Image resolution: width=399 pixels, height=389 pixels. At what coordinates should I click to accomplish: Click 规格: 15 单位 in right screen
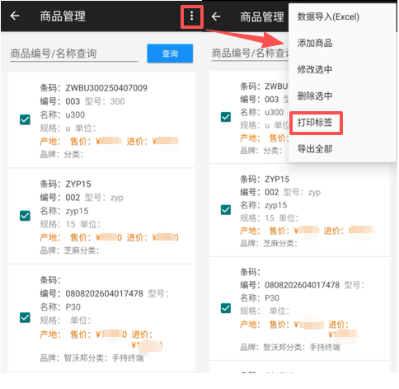(270, 218)
